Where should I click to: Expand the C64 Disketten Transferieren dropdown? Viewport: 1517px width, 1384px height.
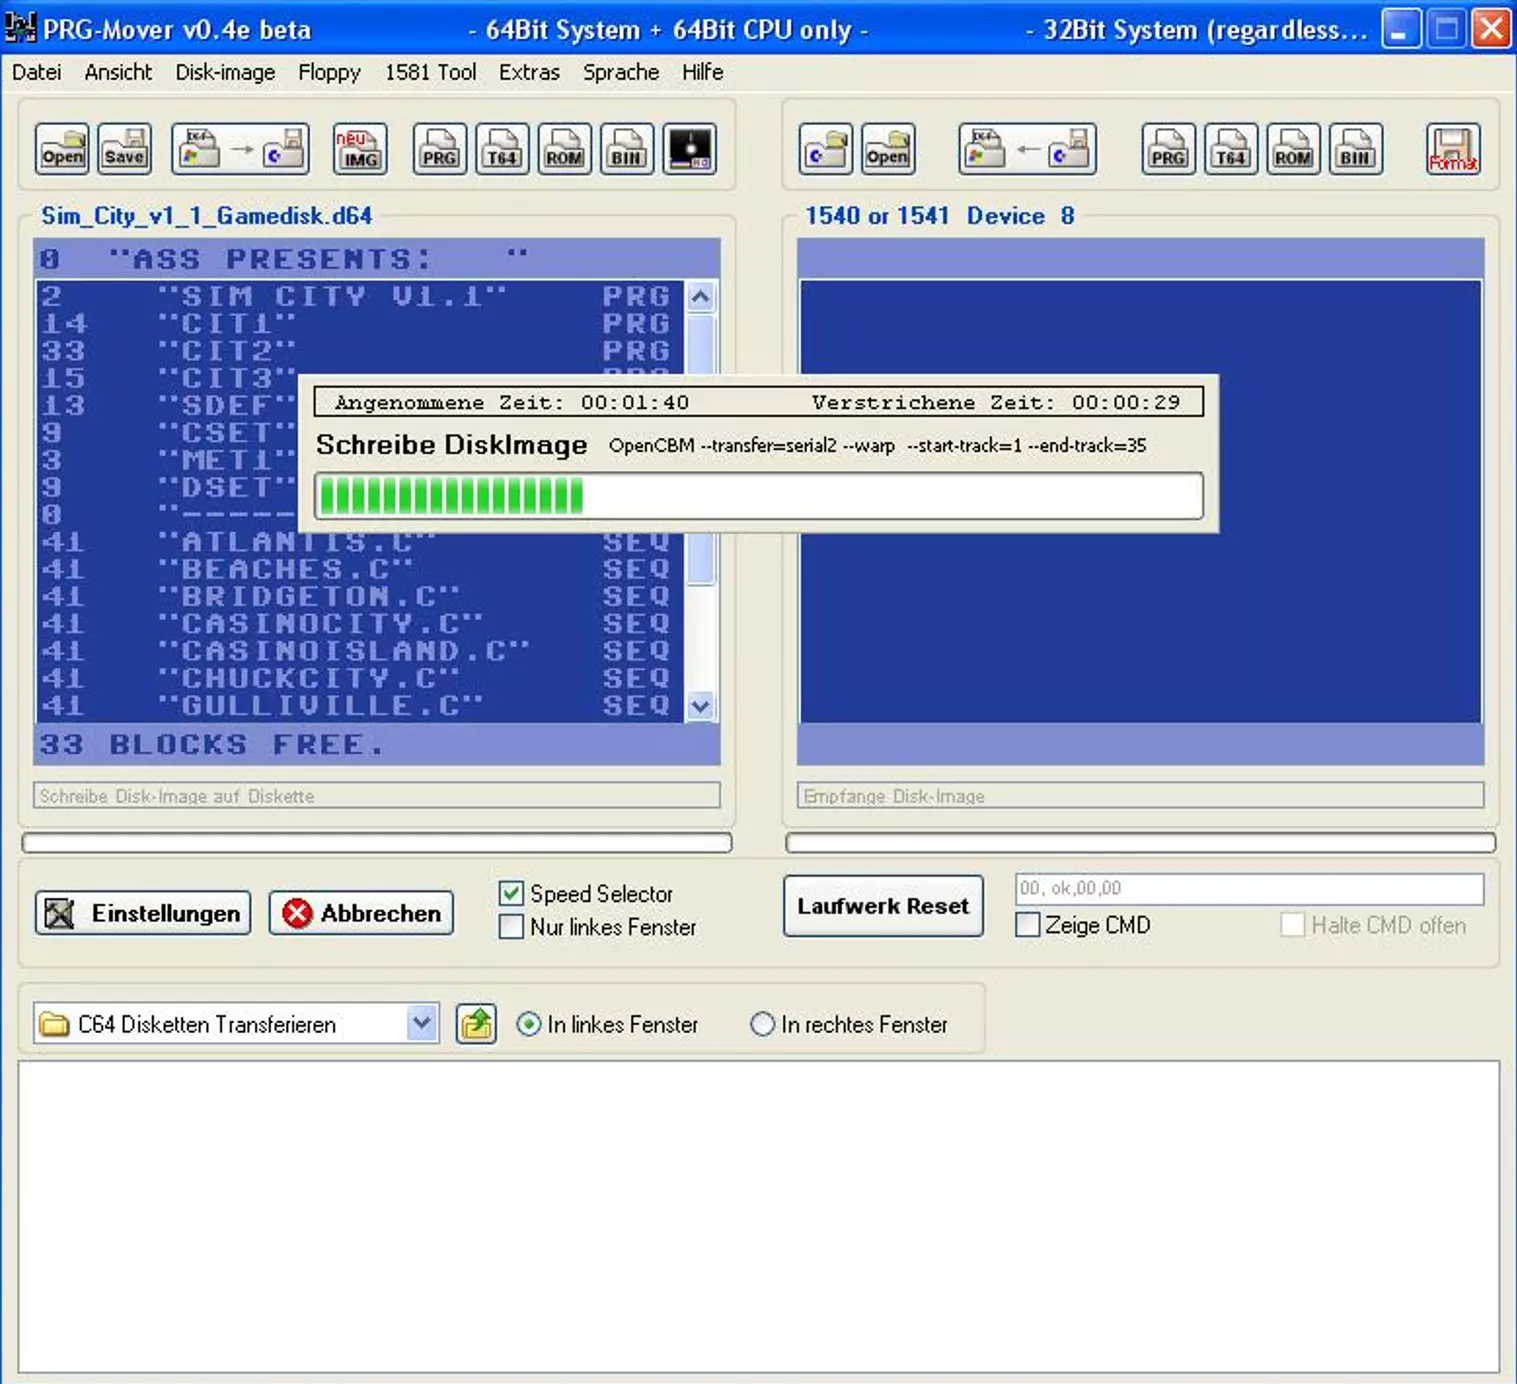(422, 1024)
